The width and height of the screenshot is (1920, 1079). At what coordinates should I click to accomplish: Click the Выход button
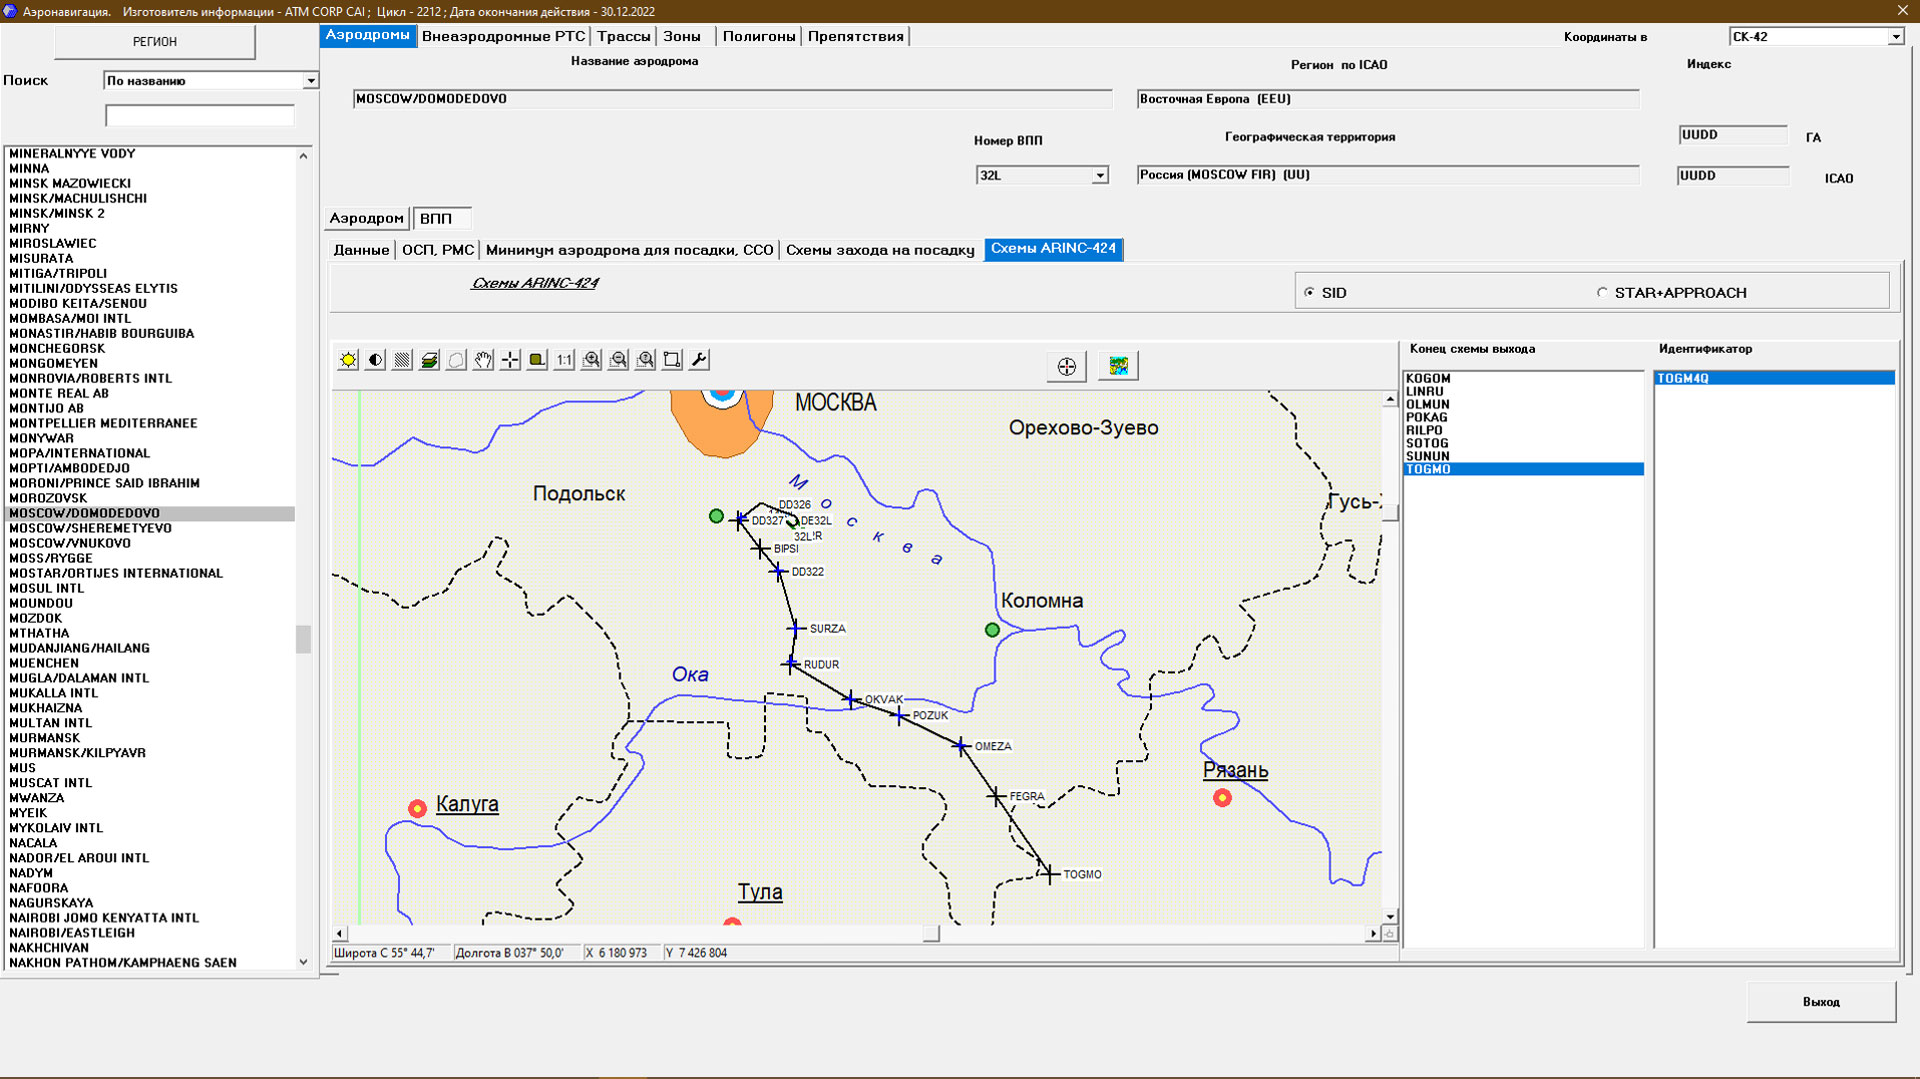(1820, 1002)
